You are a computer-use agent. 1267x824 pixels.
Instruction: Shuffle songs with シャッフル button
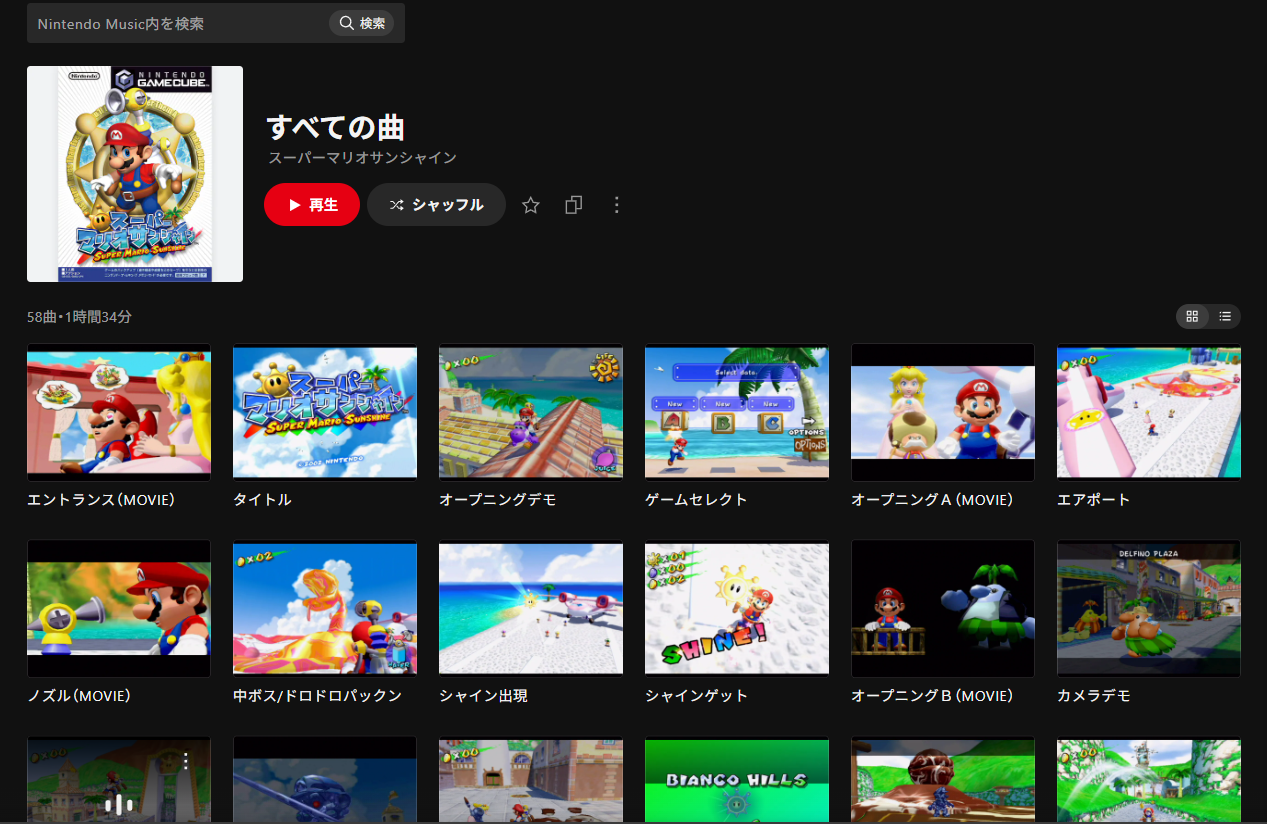pos(436,205)
